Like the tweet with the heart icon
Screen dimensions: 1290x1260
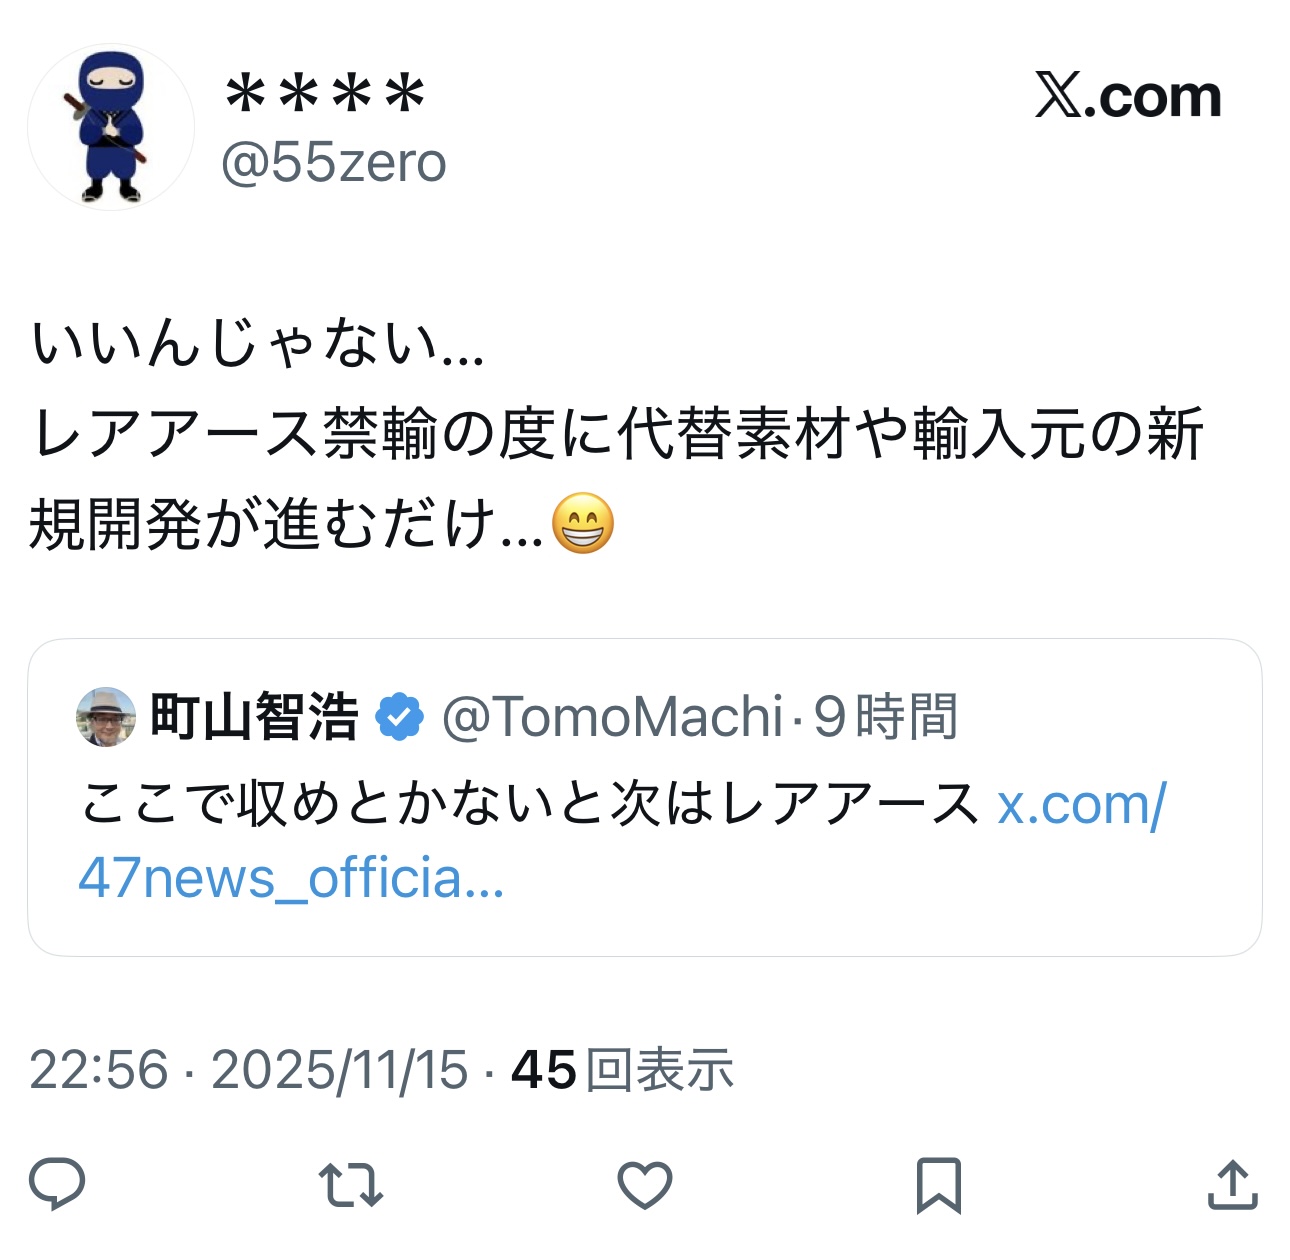tap(644, 1186)
